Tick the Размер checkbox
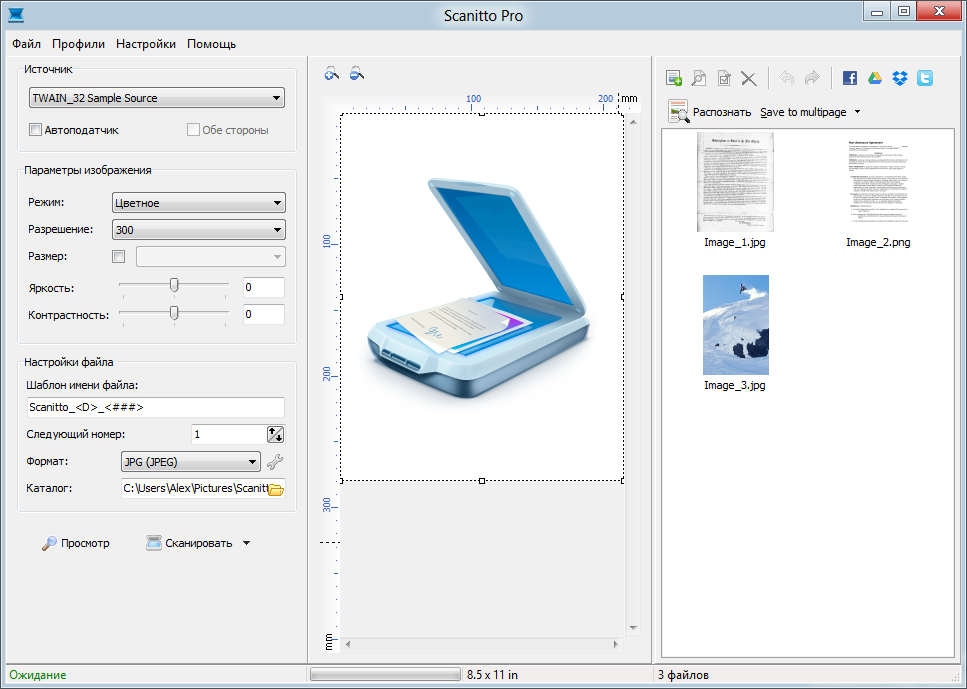 click(118, 257)
